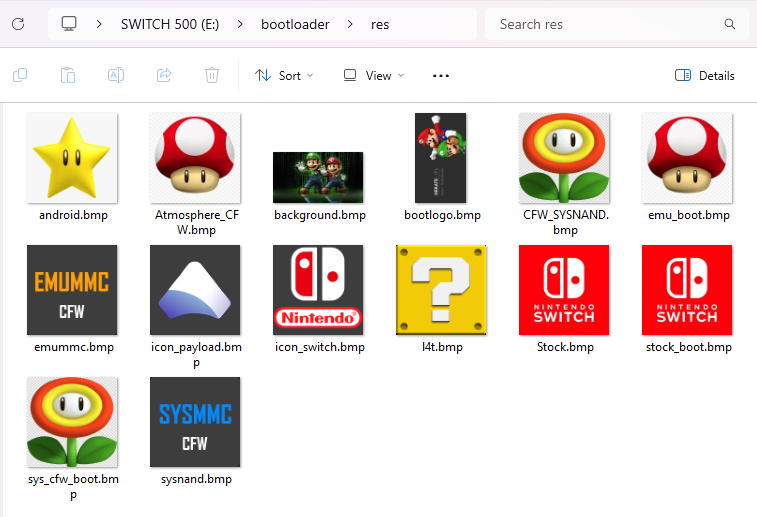Click the stock_boot.bmp file name
The image size is (757, 517).
coord(688,347)
